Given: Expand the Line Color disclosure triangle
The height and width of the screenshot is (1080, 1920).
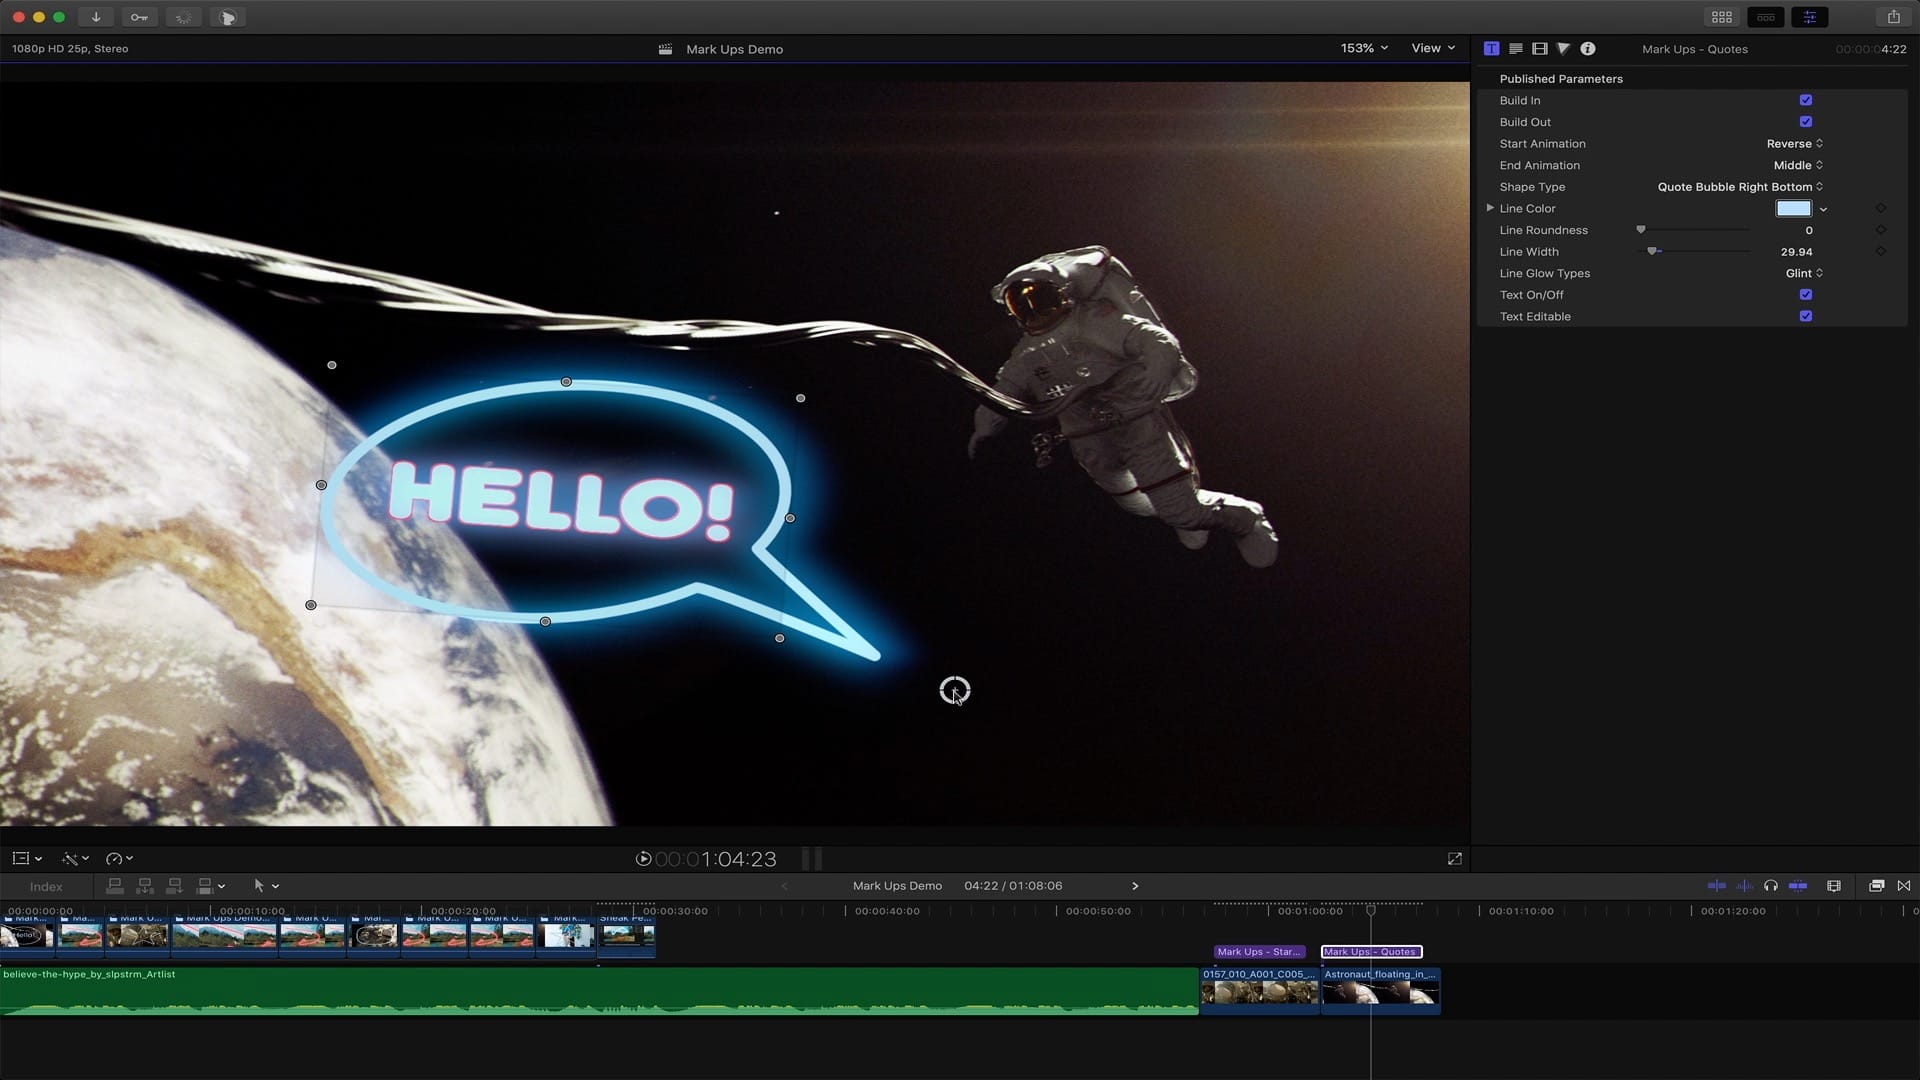Looking at the screenshot, I should pyautogui.click(x=1490, y=208).
